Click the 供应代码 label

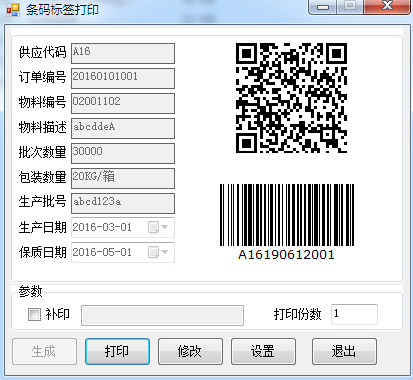[x=42, y=52]
